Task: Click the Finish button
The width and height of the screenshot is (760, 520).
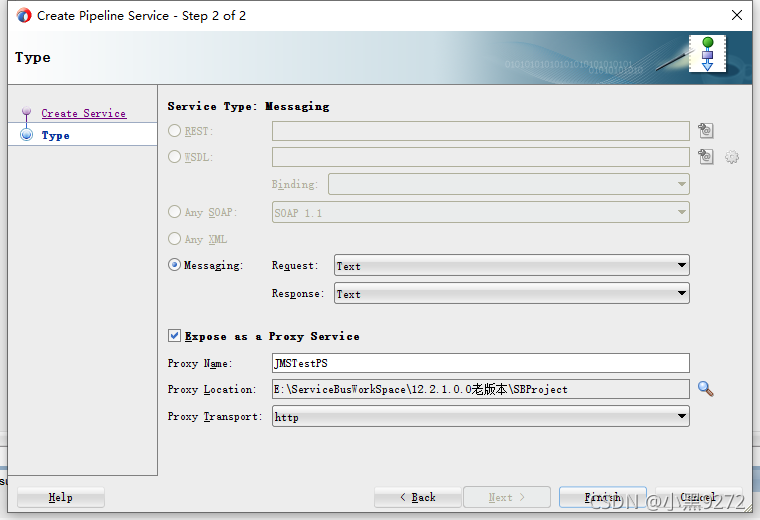Action: point(602,497)
